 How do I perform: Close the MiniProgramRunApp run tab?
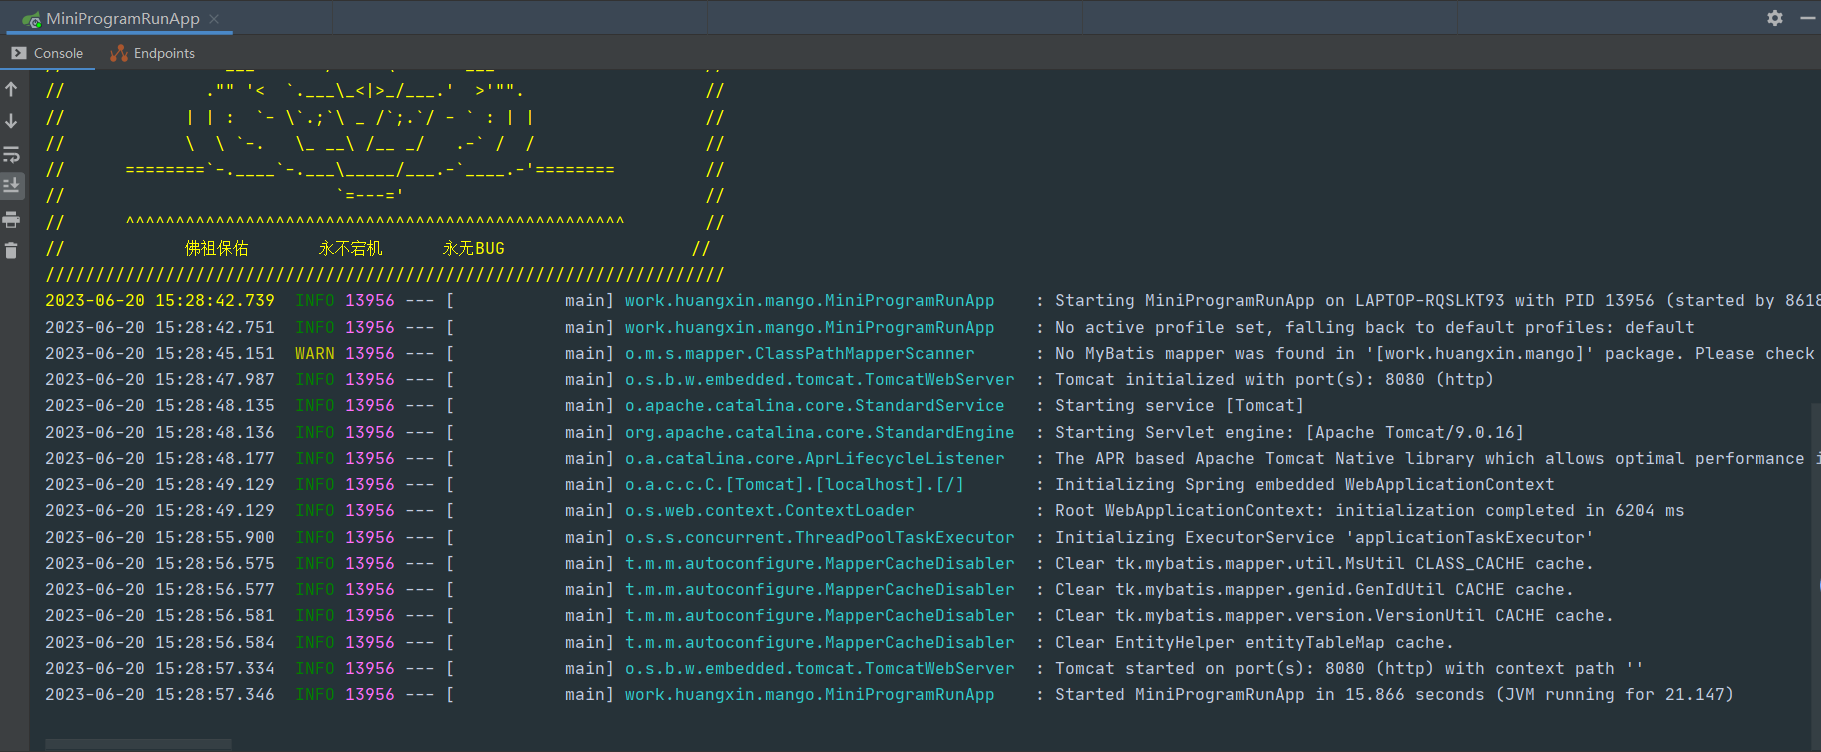(x=214, y=19)
